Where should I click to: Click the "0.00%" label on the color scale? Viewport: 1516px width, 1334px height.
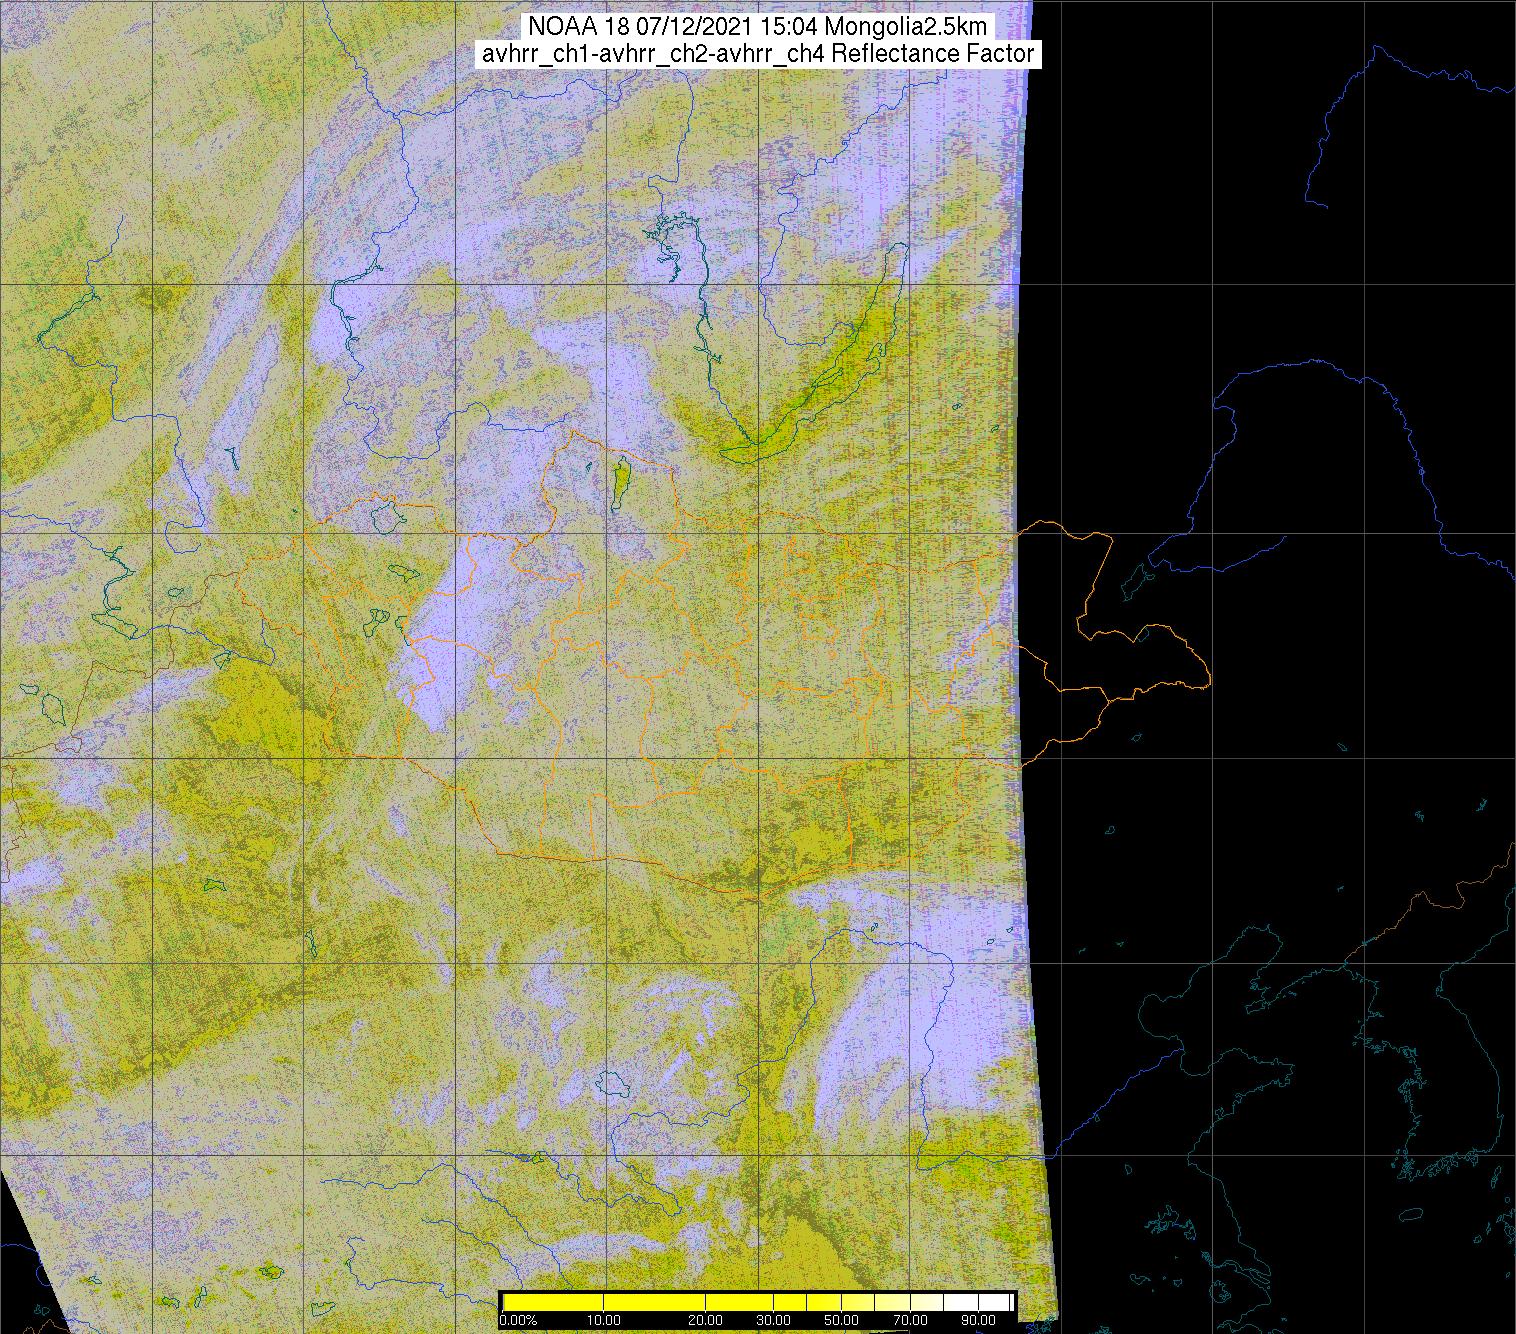coord(518,1321)
